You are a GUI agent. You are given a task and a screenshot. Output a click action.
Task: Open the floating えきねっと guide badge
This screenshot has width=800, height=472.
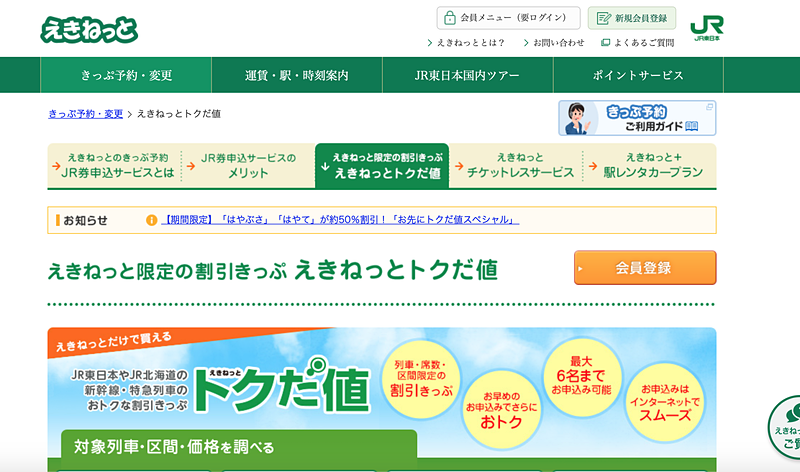tap(784, 428)
